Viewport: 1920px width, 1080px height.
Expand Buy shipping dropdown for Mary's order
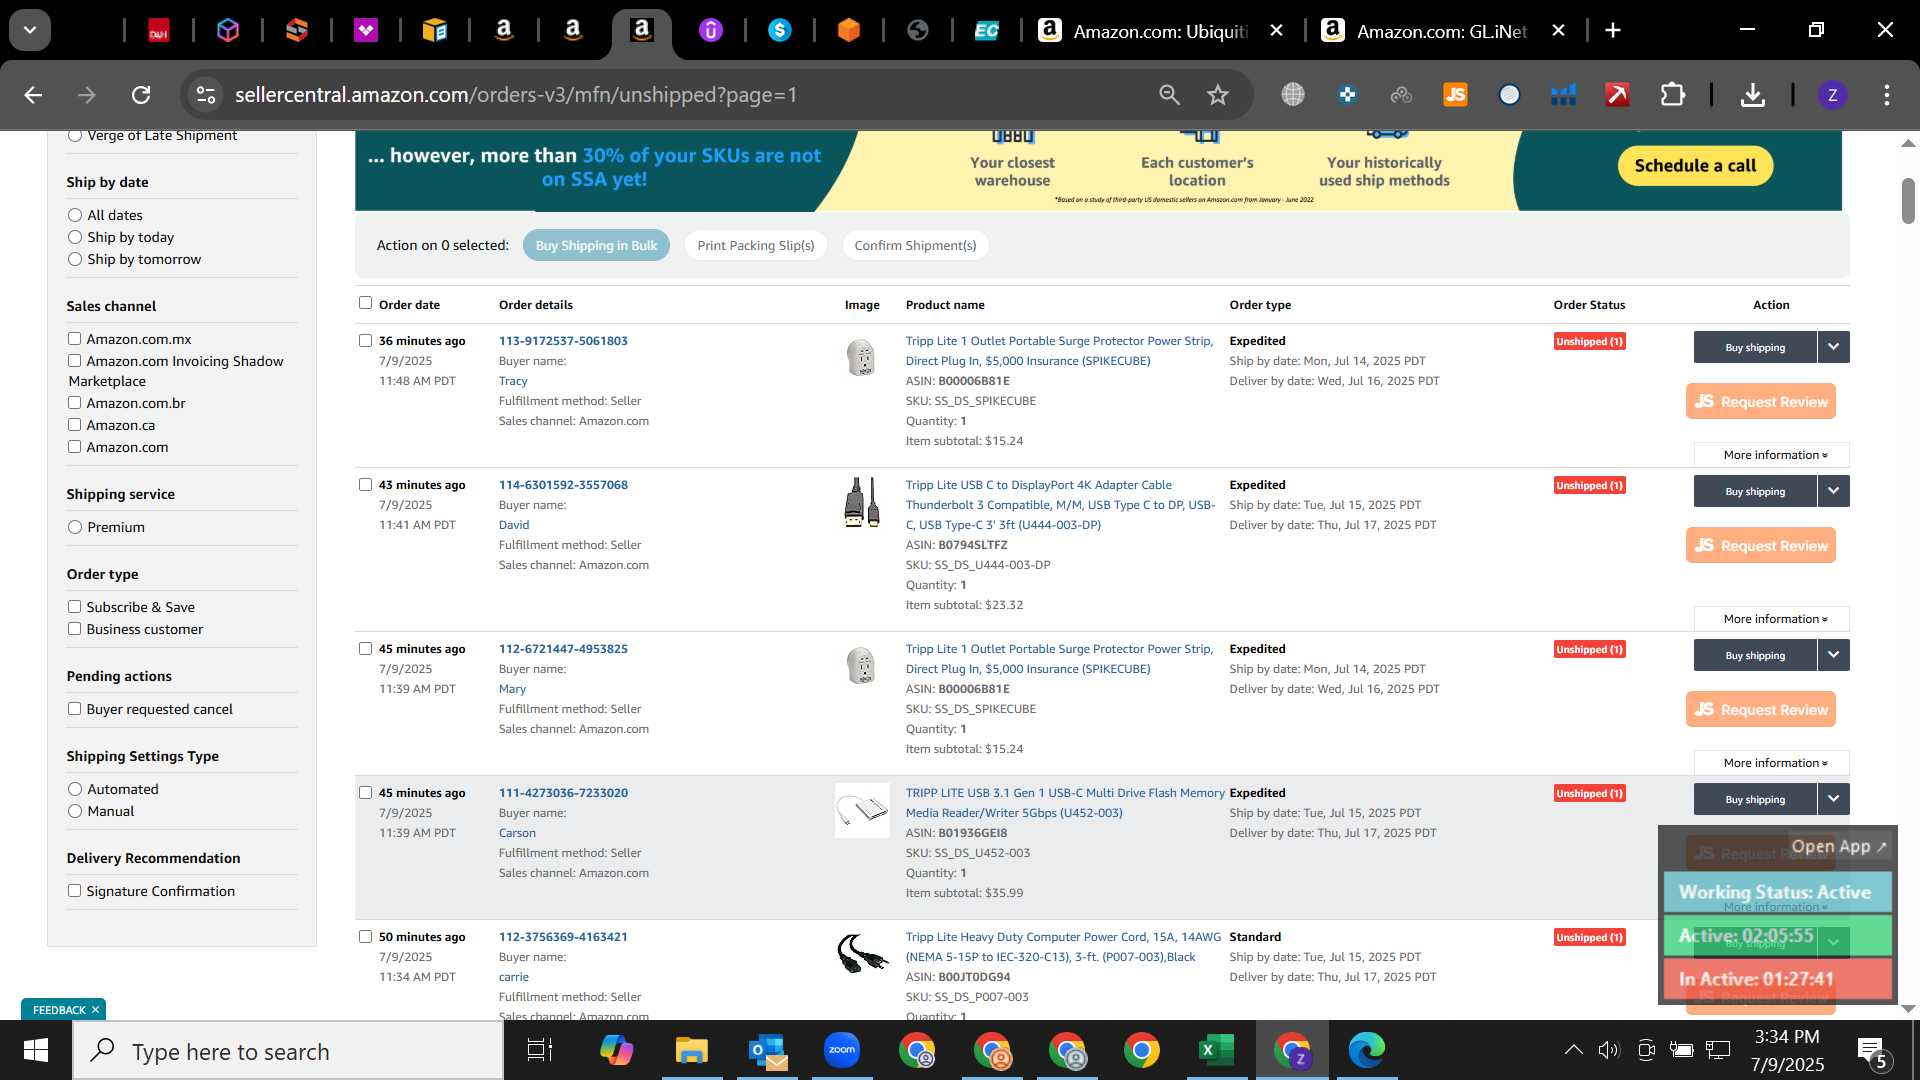click(1833, 655)
